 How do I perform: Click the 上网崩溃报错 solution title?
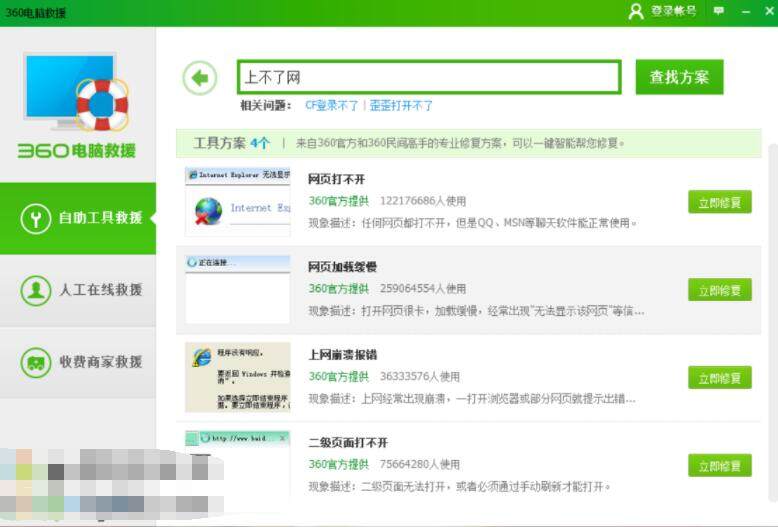pyautogui.click(x=342, y=355)
